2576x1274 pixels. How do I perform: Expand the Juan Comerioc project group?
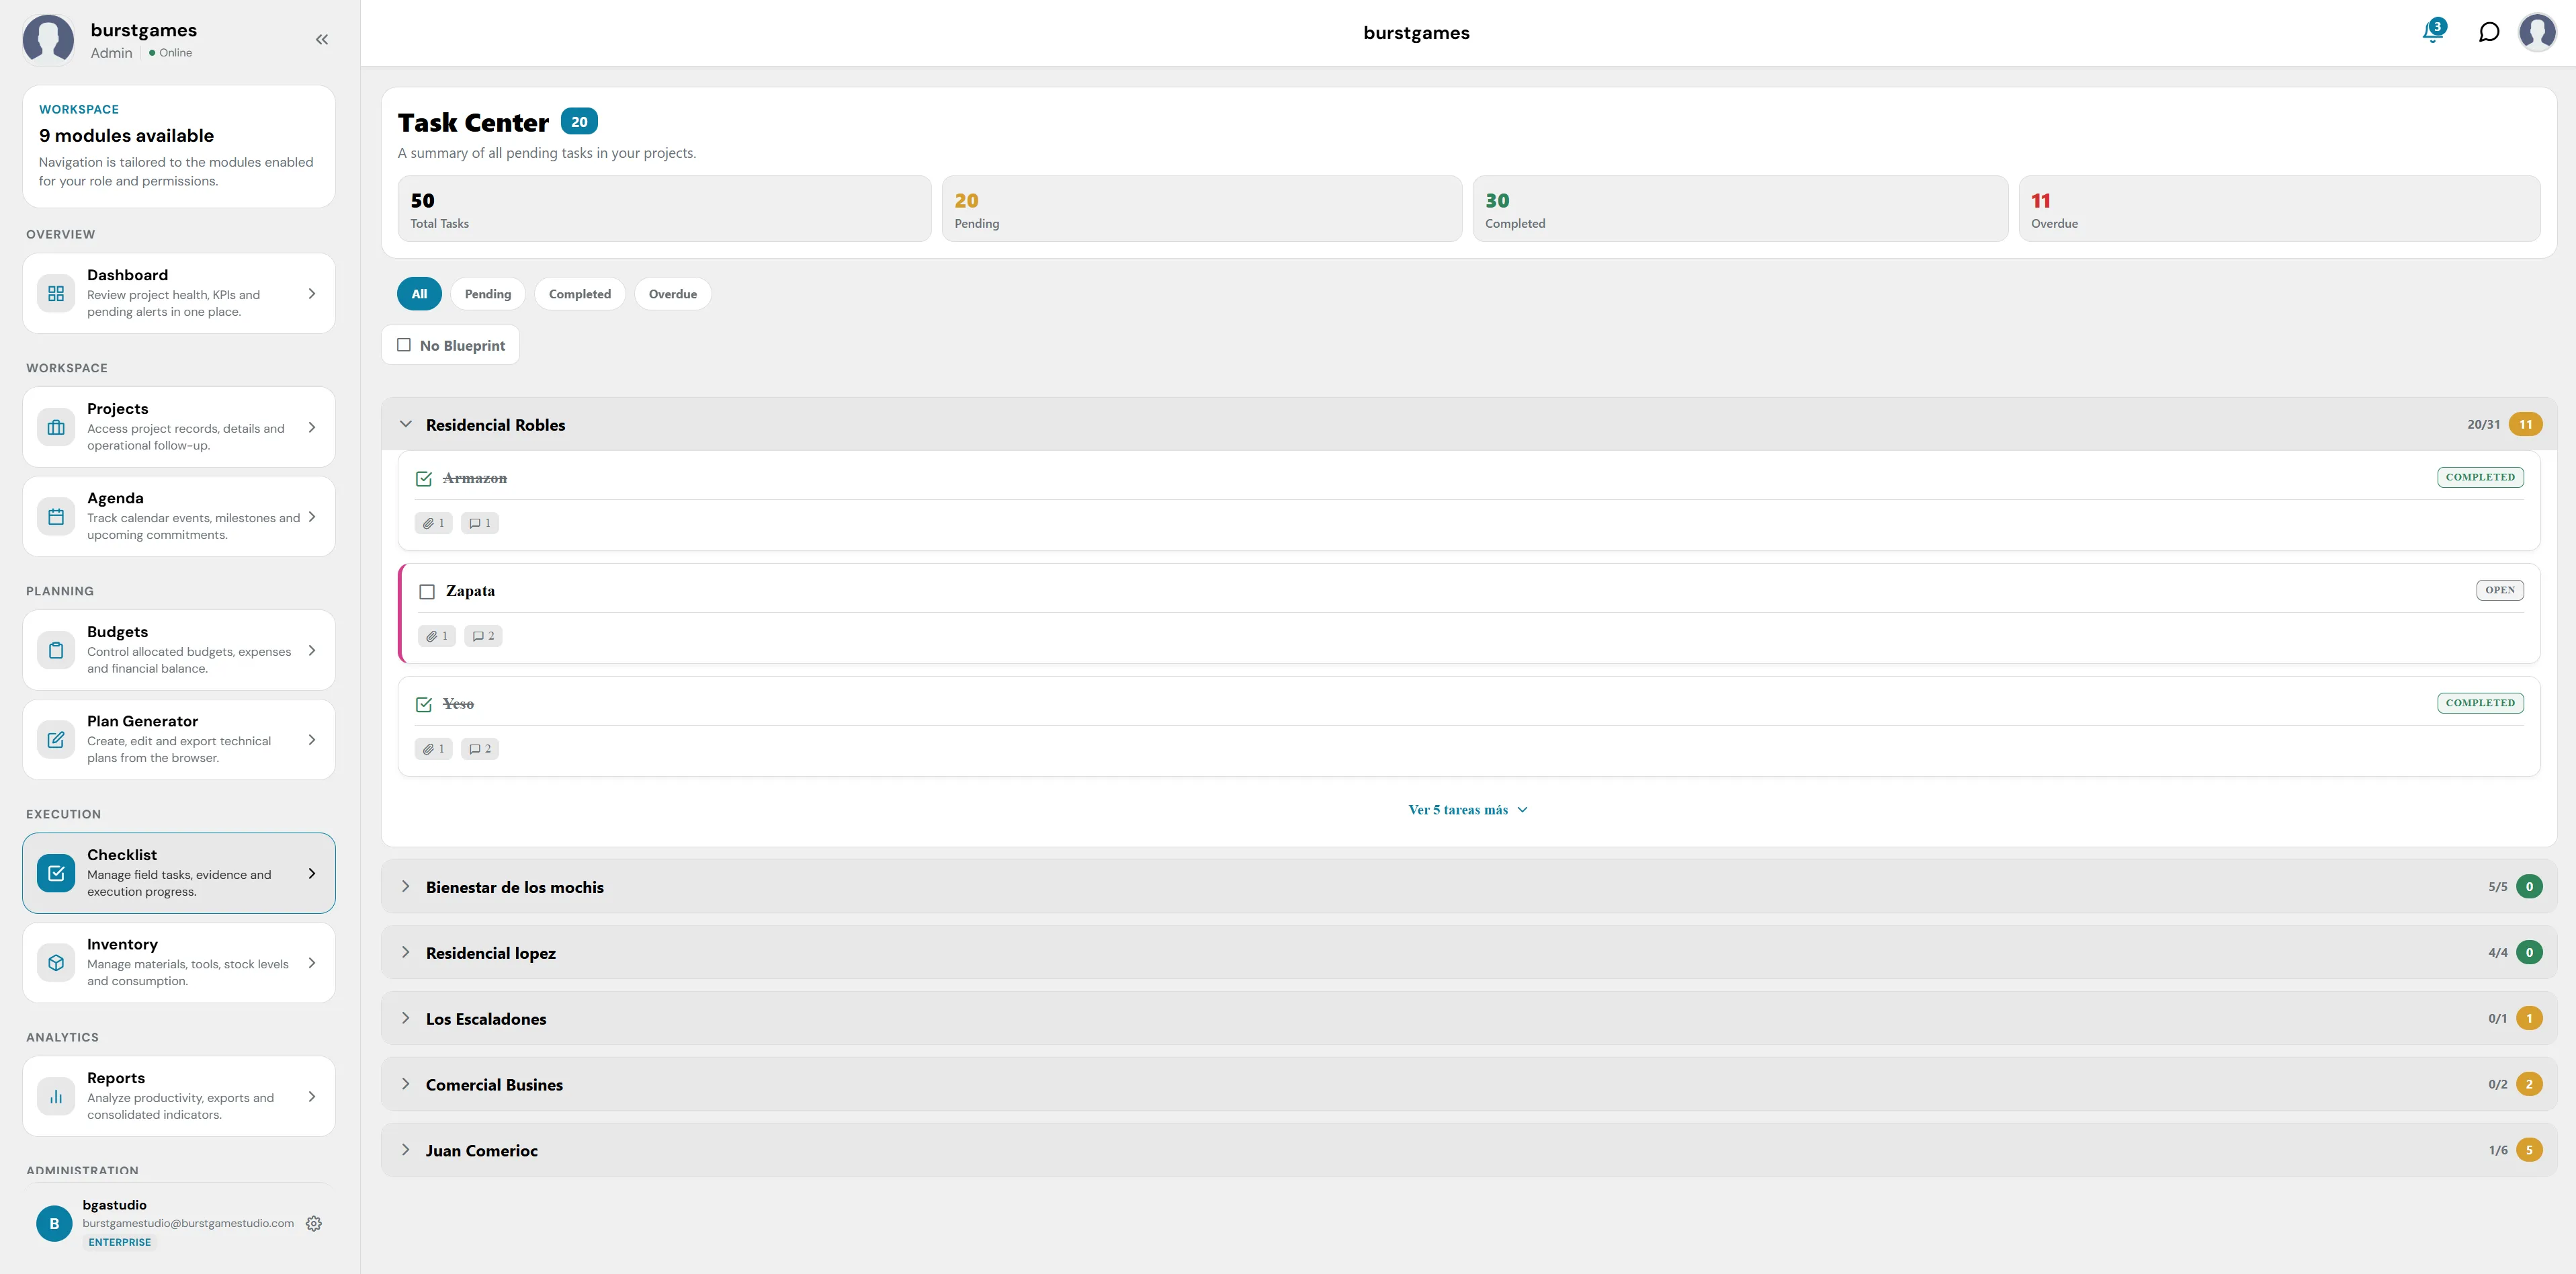[x=406, y=1150]
